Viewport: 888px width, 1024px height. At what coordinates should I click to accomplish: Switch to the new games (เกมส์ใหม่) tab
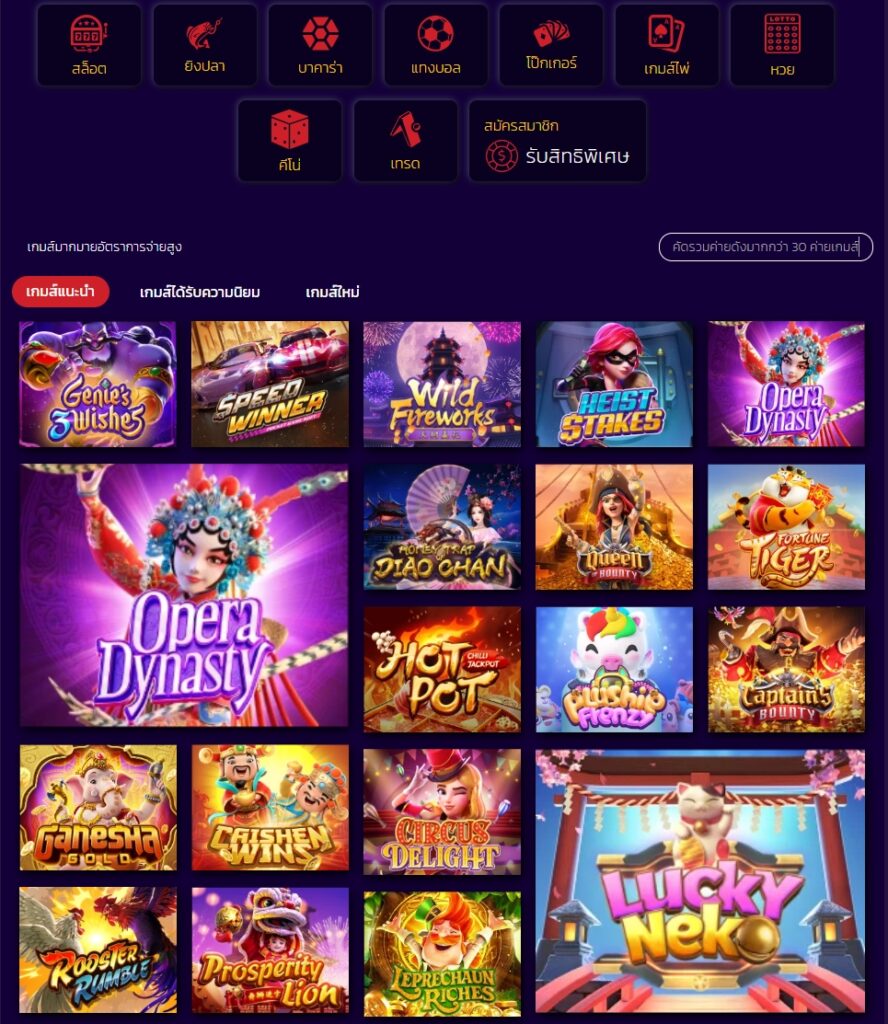click(x=332, y=292)
